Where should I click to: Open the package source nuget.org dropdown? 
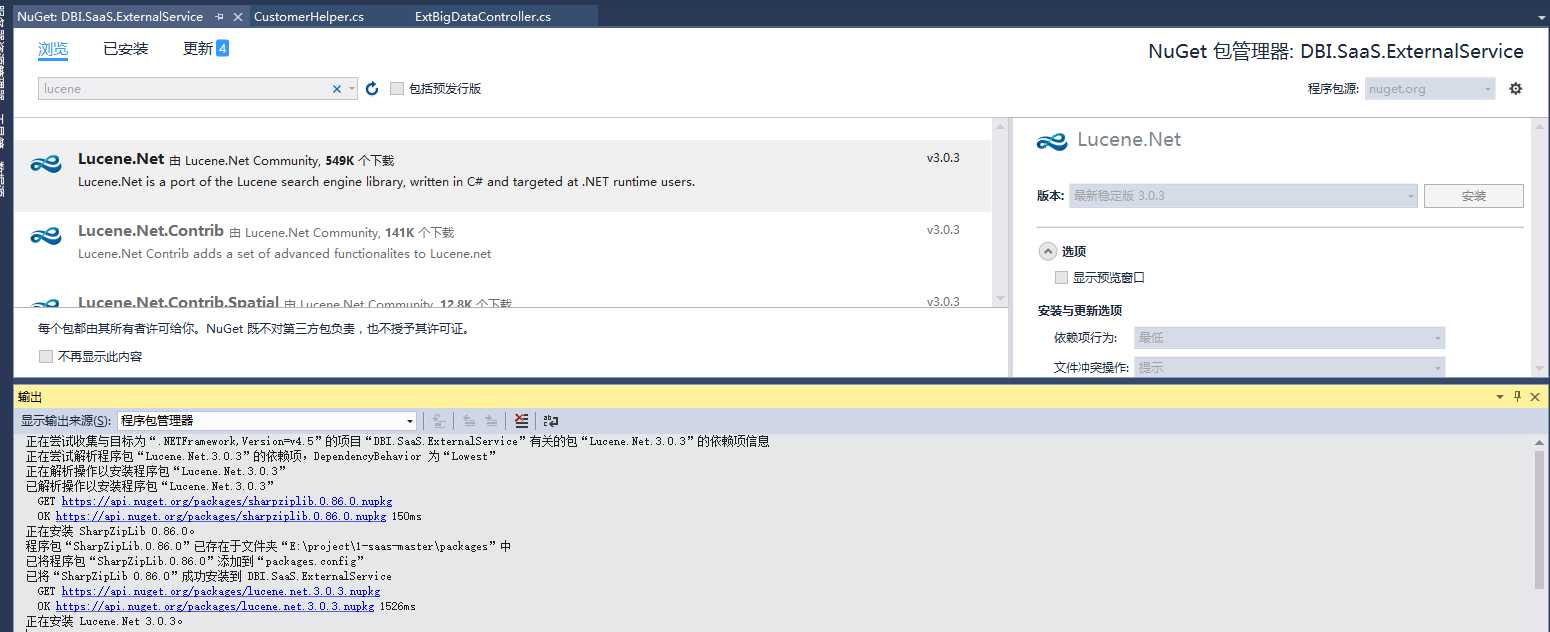[1430, 89]
